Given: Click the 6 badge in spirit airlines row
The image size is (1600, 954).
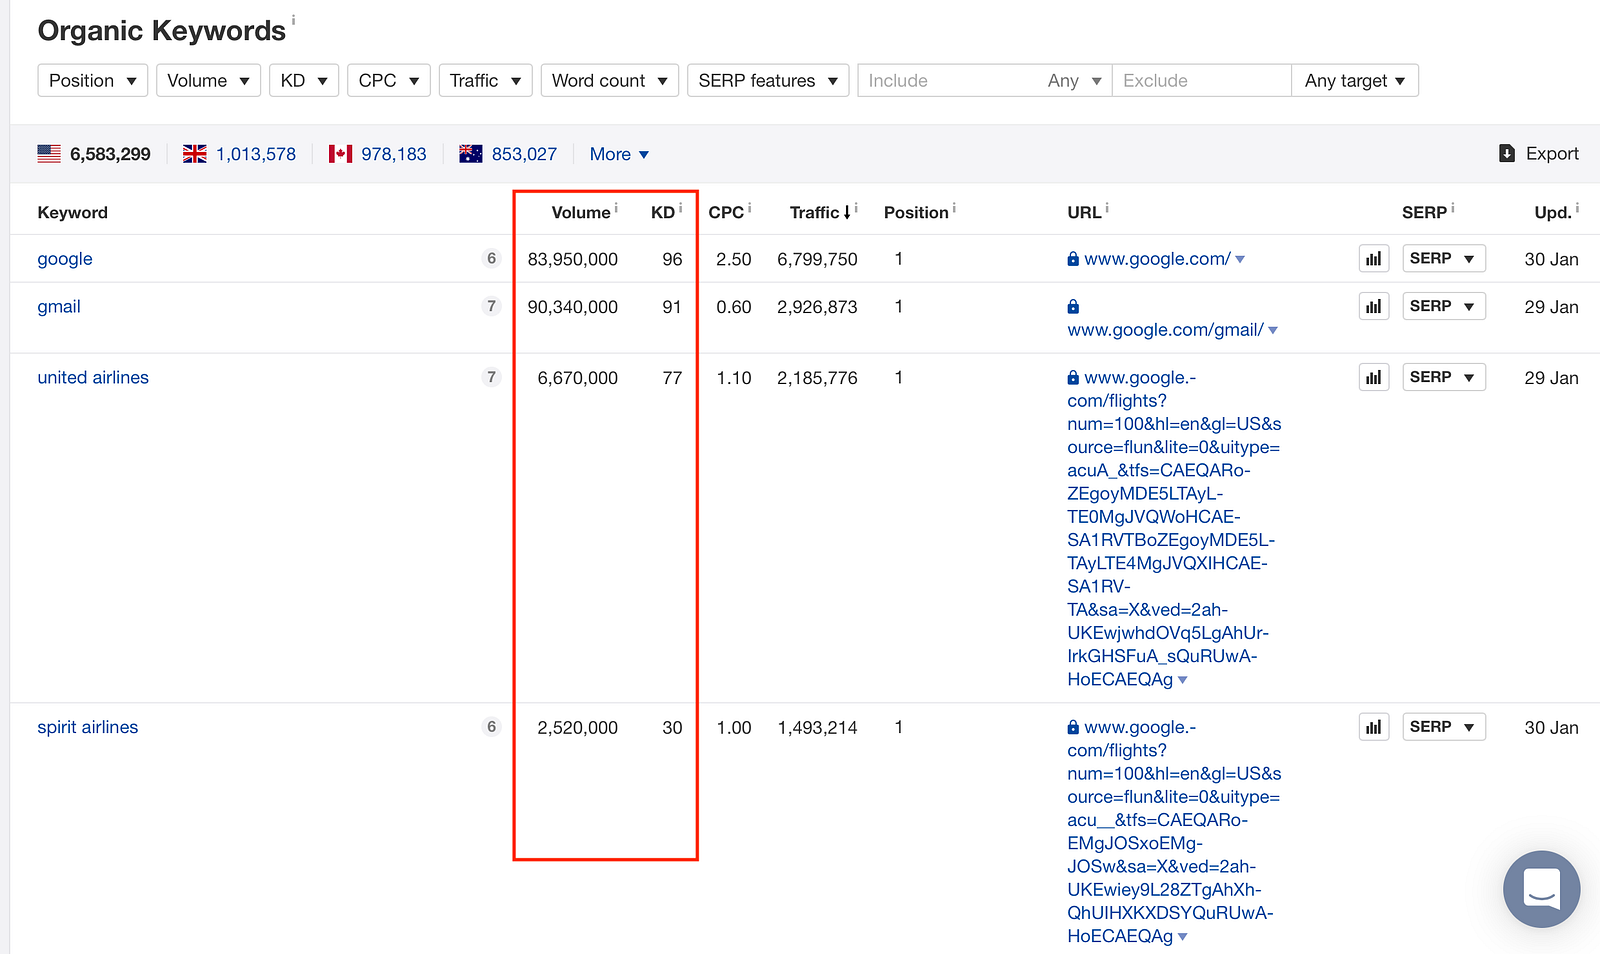Looking at the screenshot, I should point(491,727).
